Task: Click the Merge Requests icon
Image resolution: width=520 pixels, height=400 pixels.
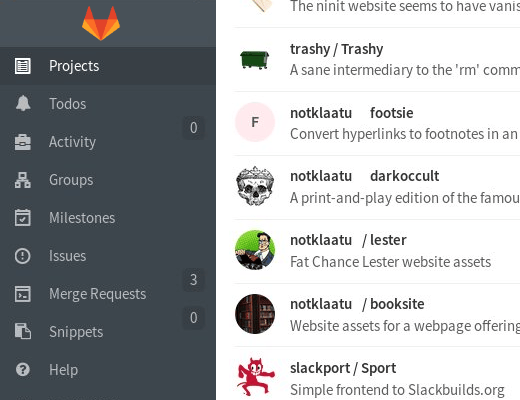Action: (23, 294)
